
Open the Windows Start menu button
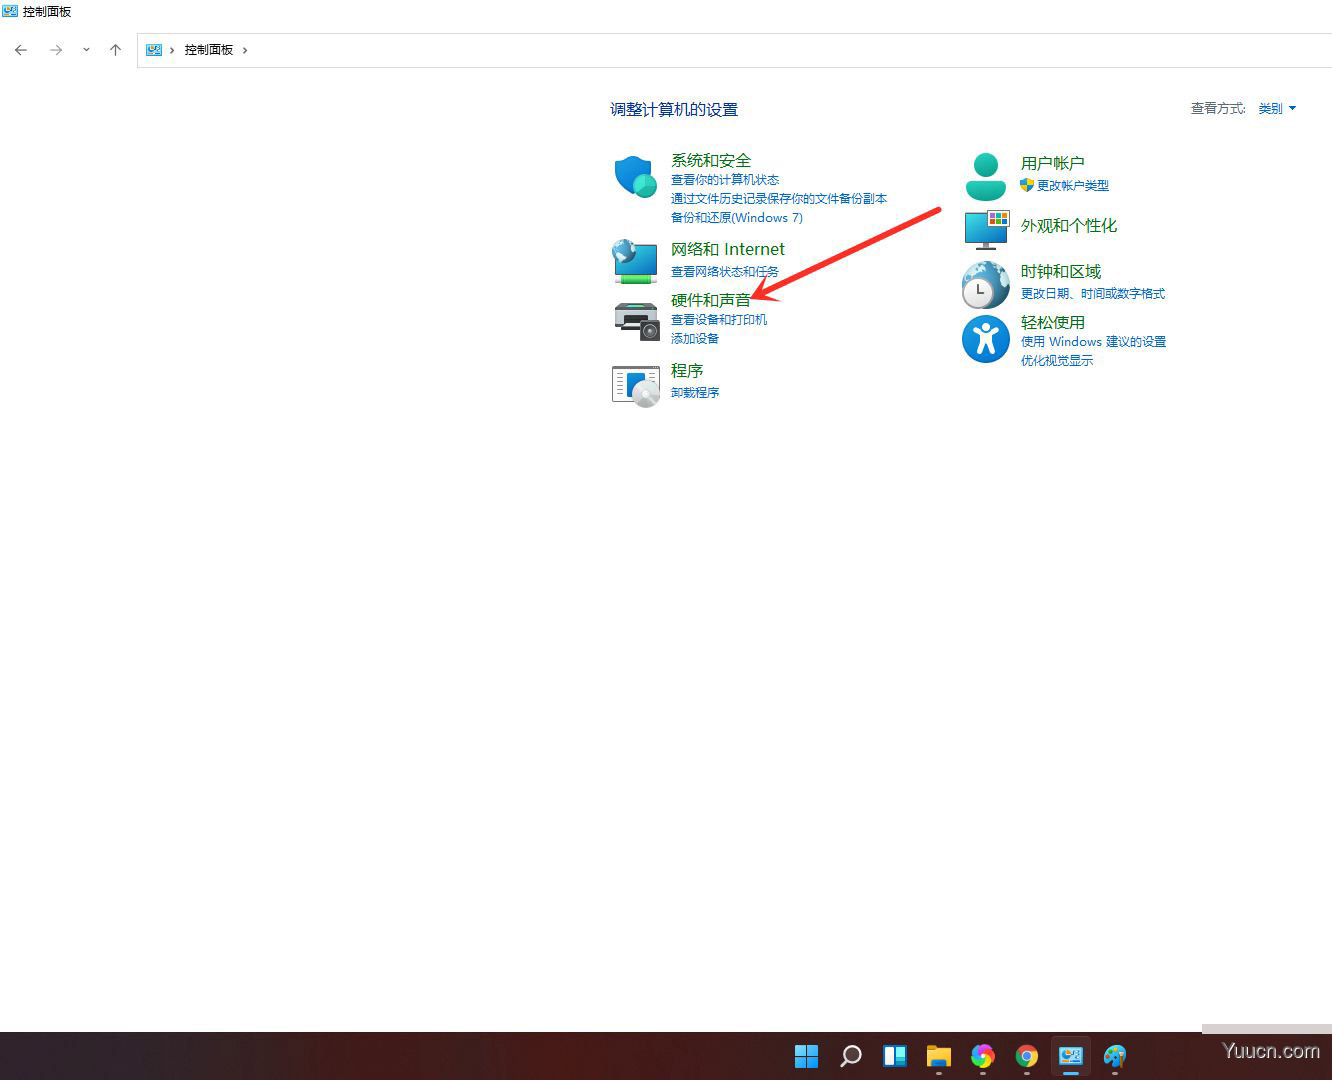click(806, 1056)
